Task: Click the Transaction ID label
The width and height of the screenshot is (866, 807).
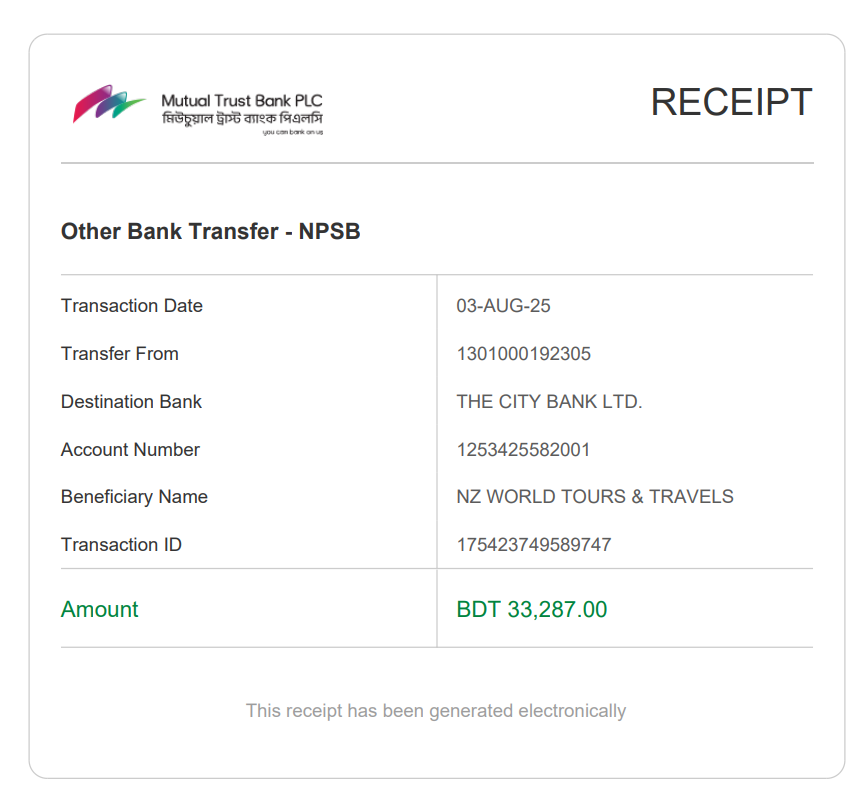Action: pyautogui.click(x=121, y=545)
